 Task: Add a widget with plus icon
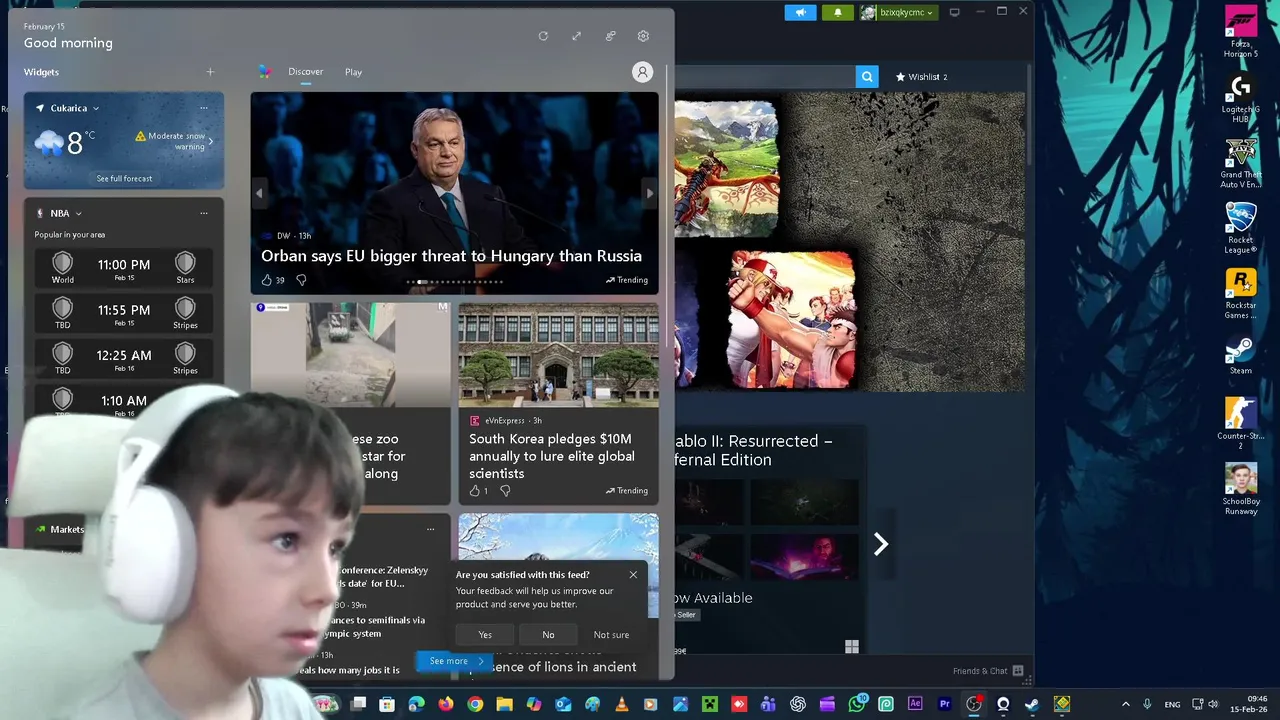click(210, 72)
